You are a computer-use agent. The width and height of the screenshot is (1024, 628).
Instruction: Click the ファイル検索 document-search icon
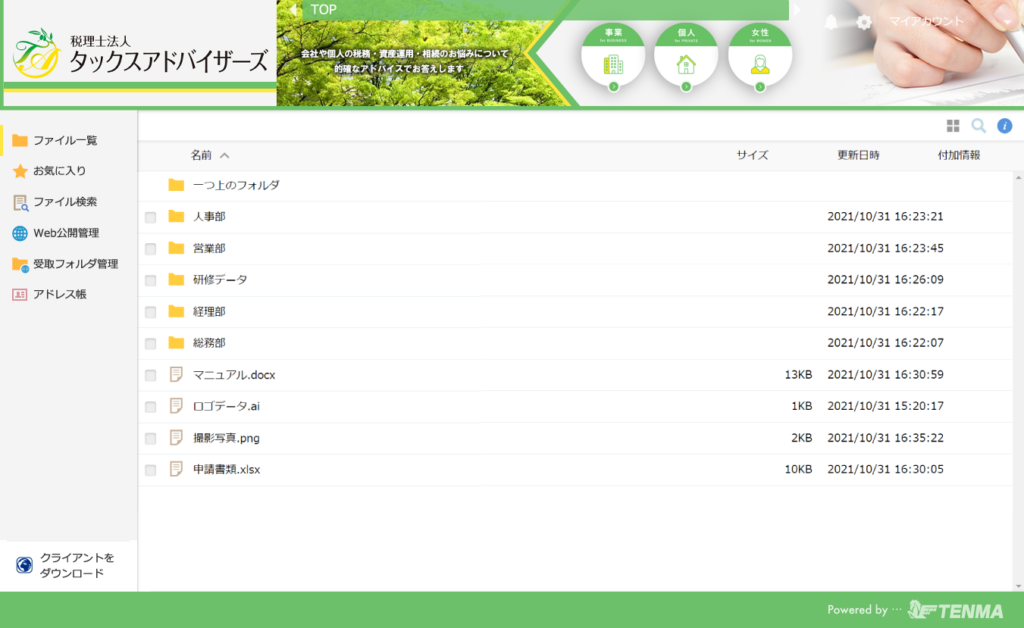coord(20,202)
